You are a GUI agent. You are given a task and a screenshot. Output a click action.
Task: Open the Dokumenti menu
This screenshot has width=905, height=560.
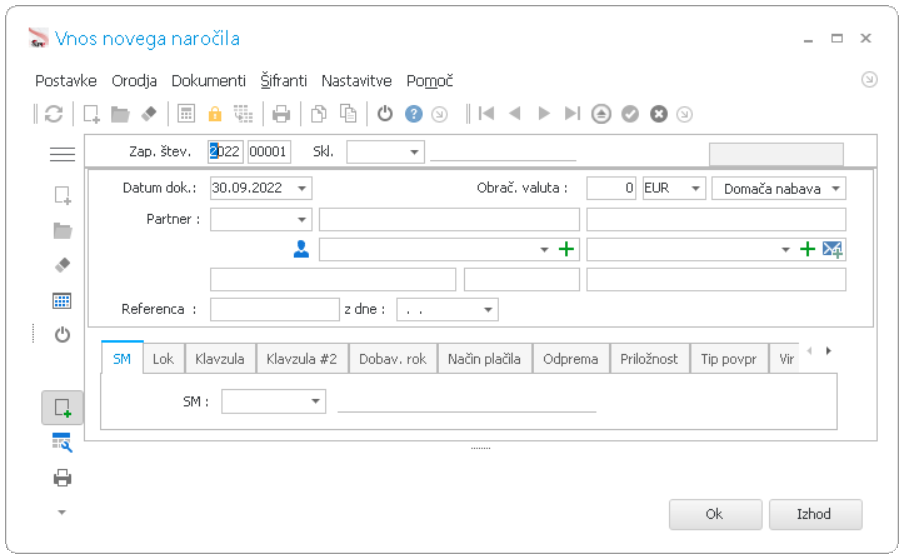coord(208,81)
